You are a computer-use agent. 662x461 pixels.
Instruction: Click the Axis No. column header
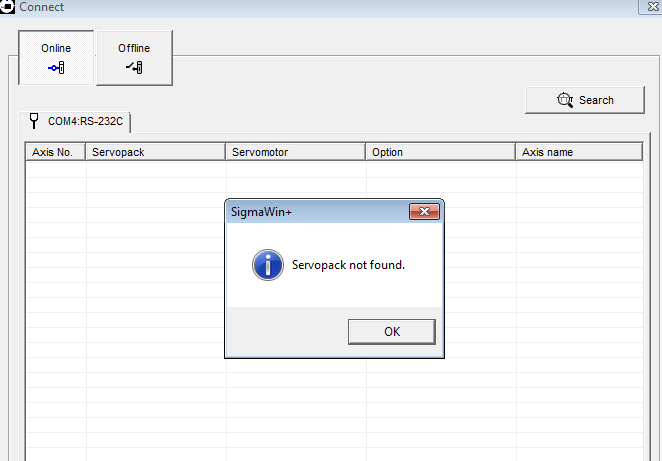[x=56, y=152]
